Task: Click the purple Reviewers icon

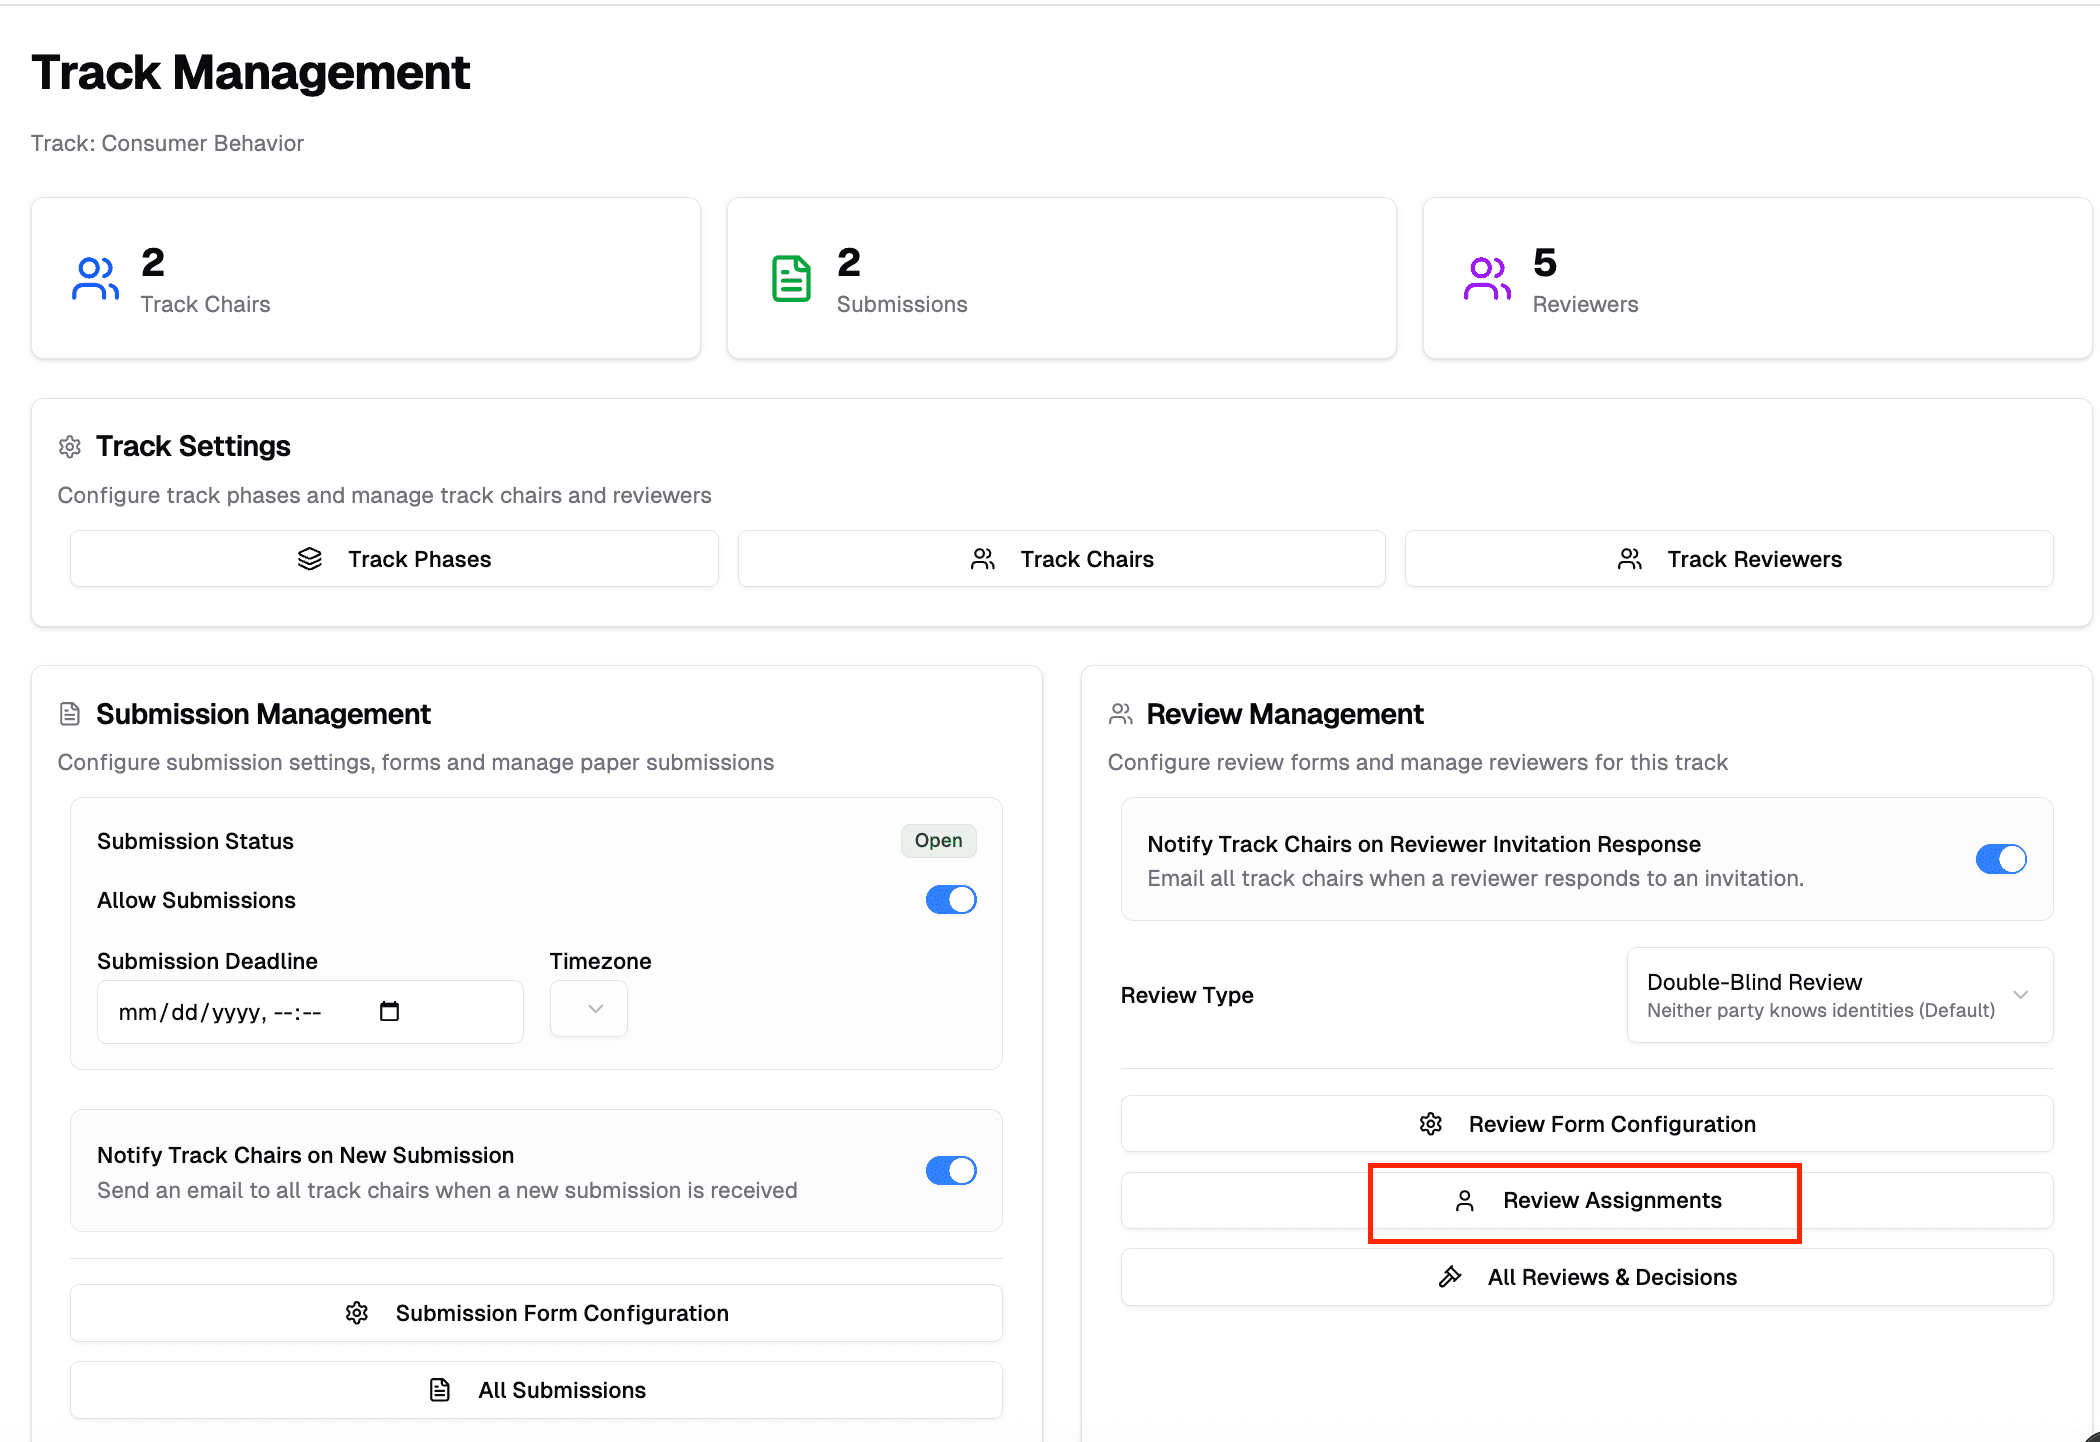Action: click(1487, 279)
